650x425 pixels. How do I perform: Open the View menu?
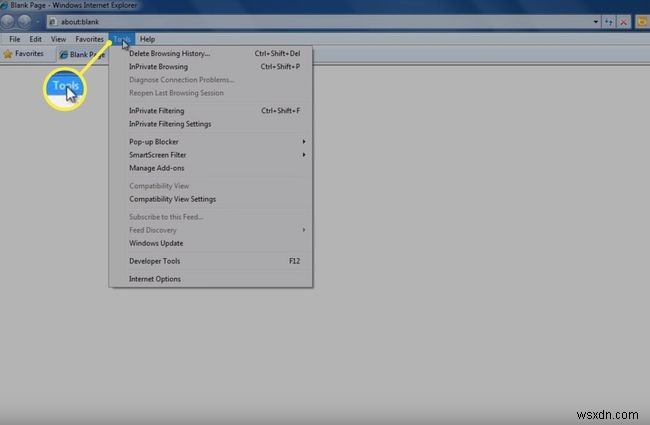(x=58, y=39)
